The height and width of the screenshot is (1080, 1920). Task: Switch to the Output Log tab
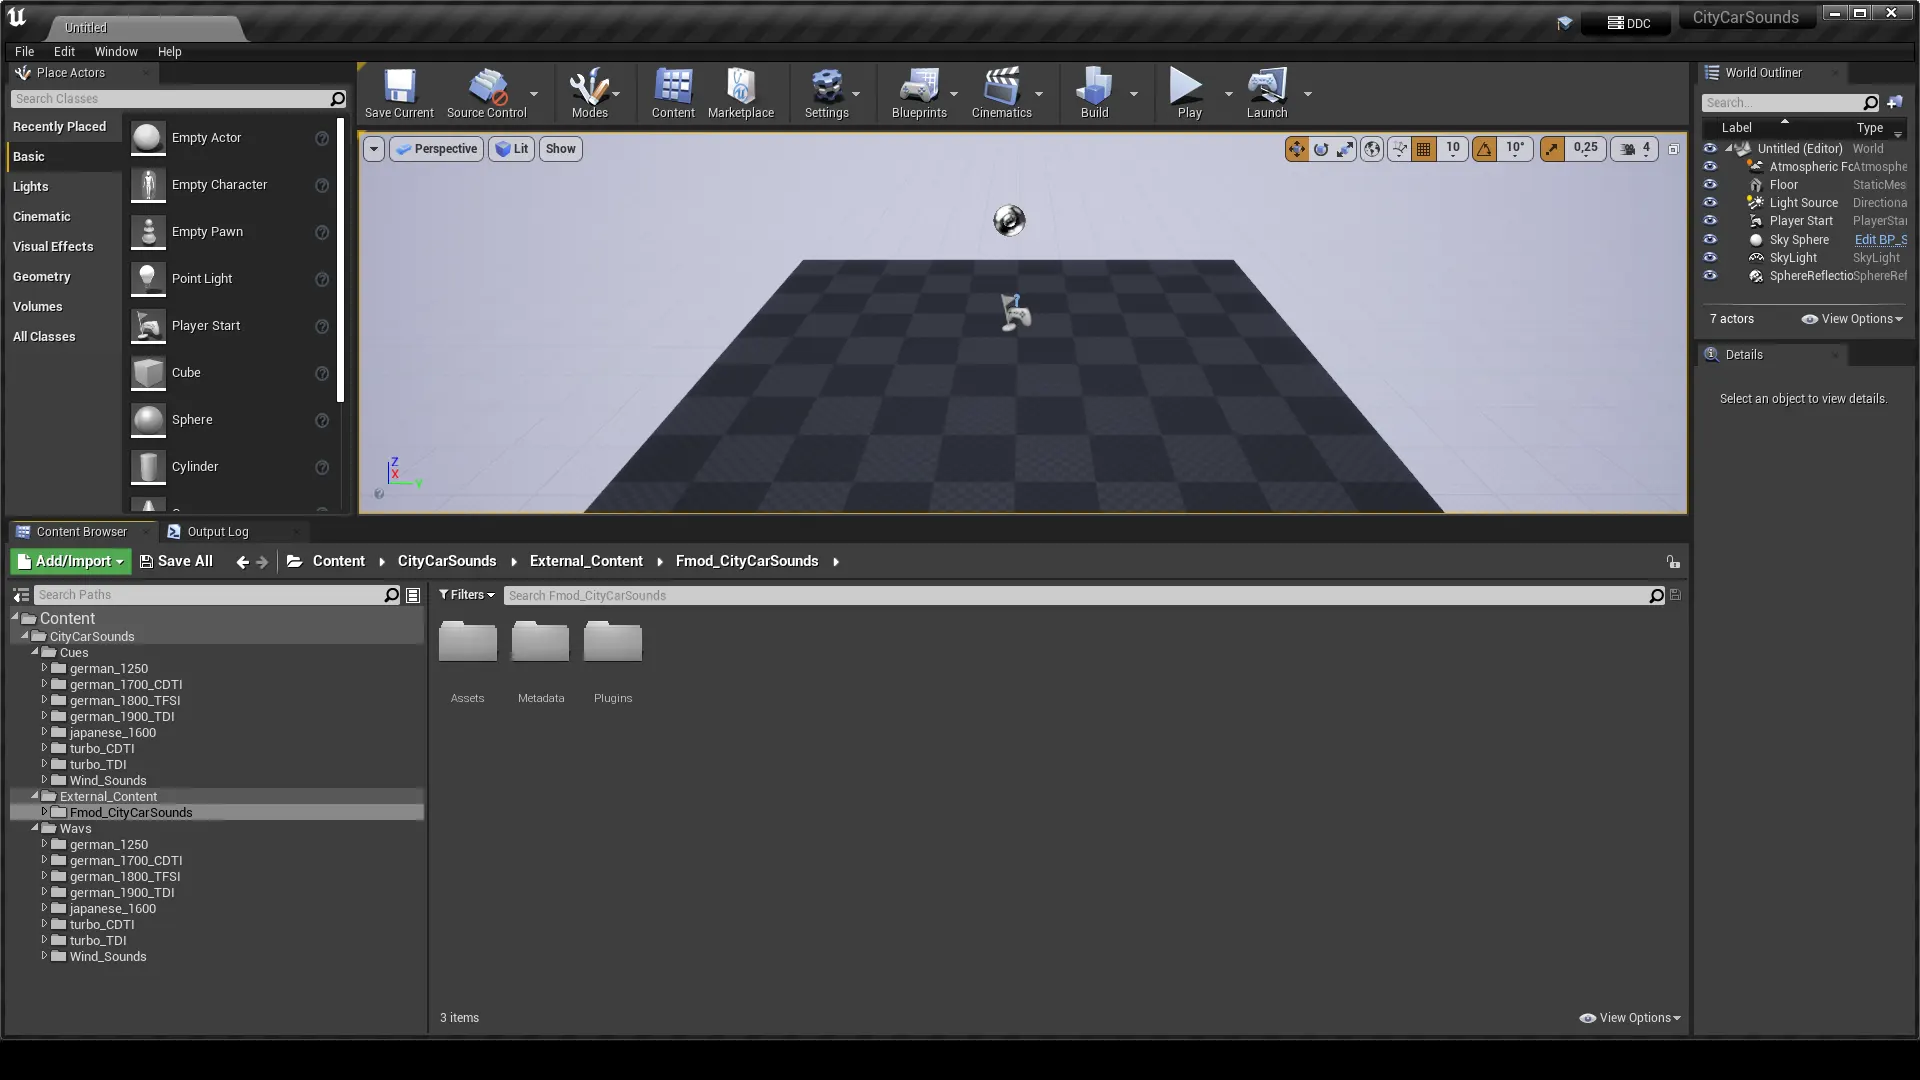click(217, 532)
